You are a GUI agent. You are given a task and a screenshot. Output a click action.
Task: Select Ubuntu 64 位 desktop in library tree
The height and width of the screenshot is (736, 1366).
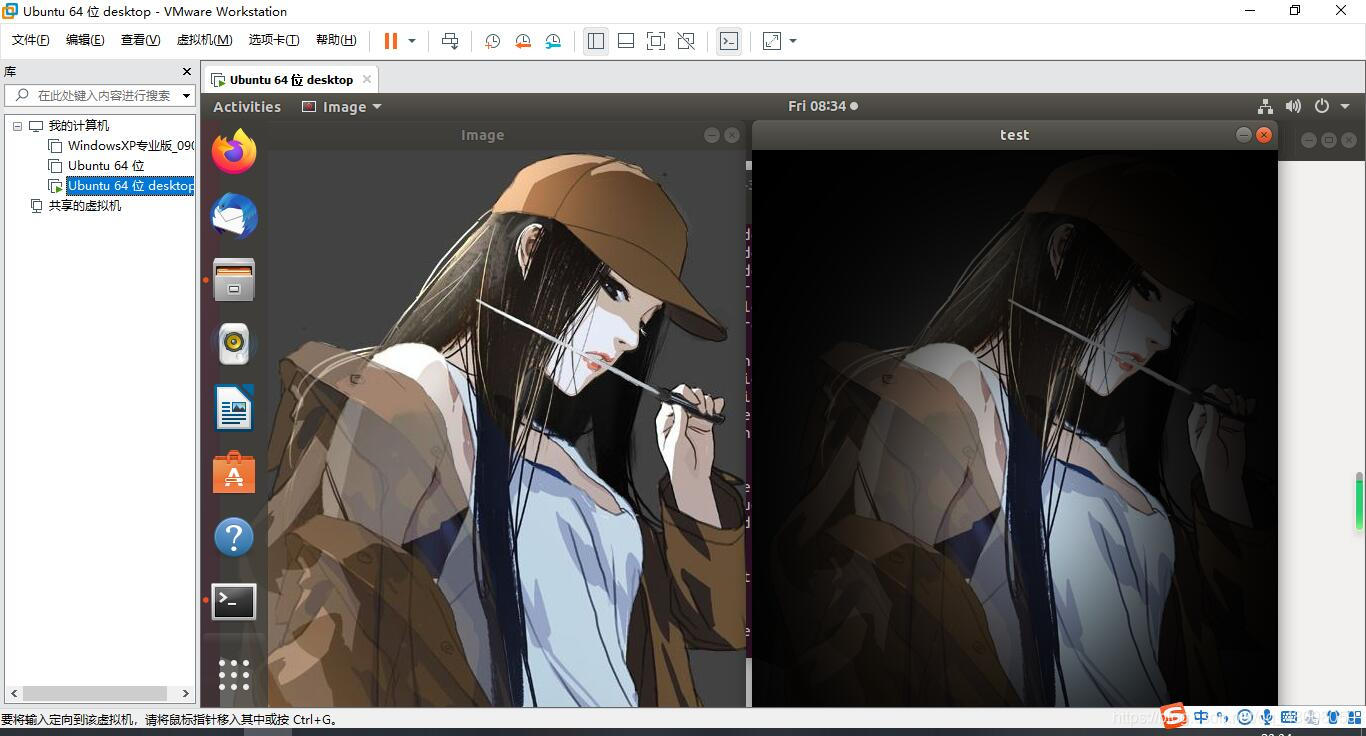pyautogui.click(x=130, y=186)
